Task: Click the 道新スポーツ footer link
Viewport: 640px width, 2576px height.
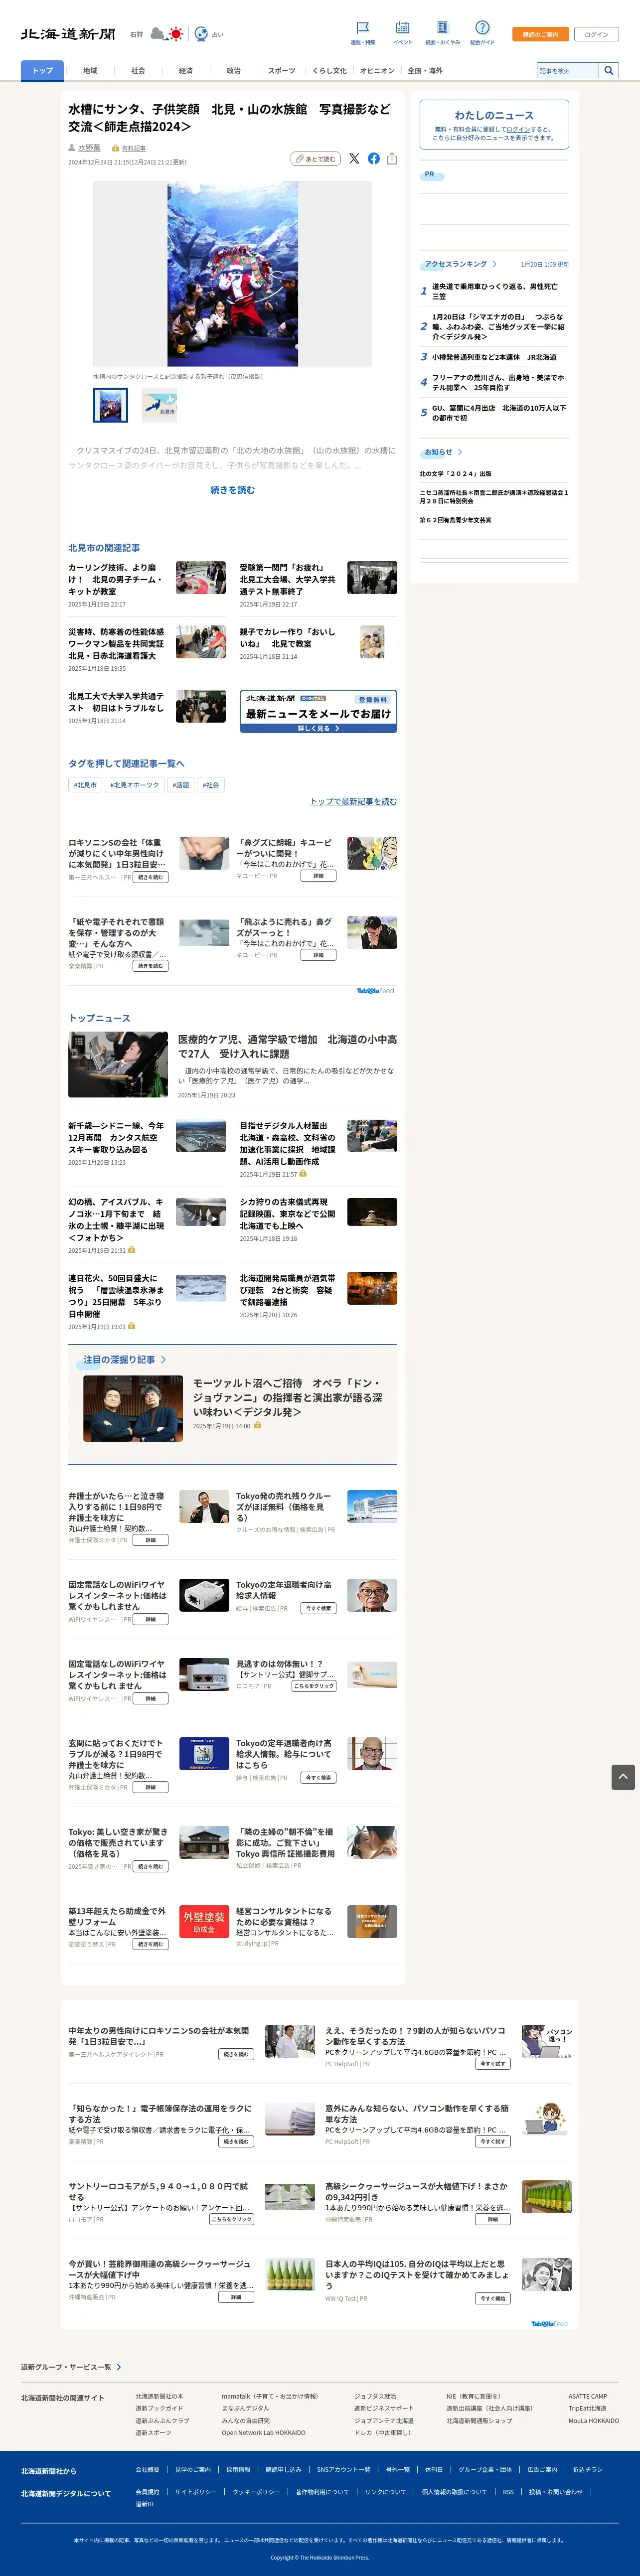Action: point(153,2432)
